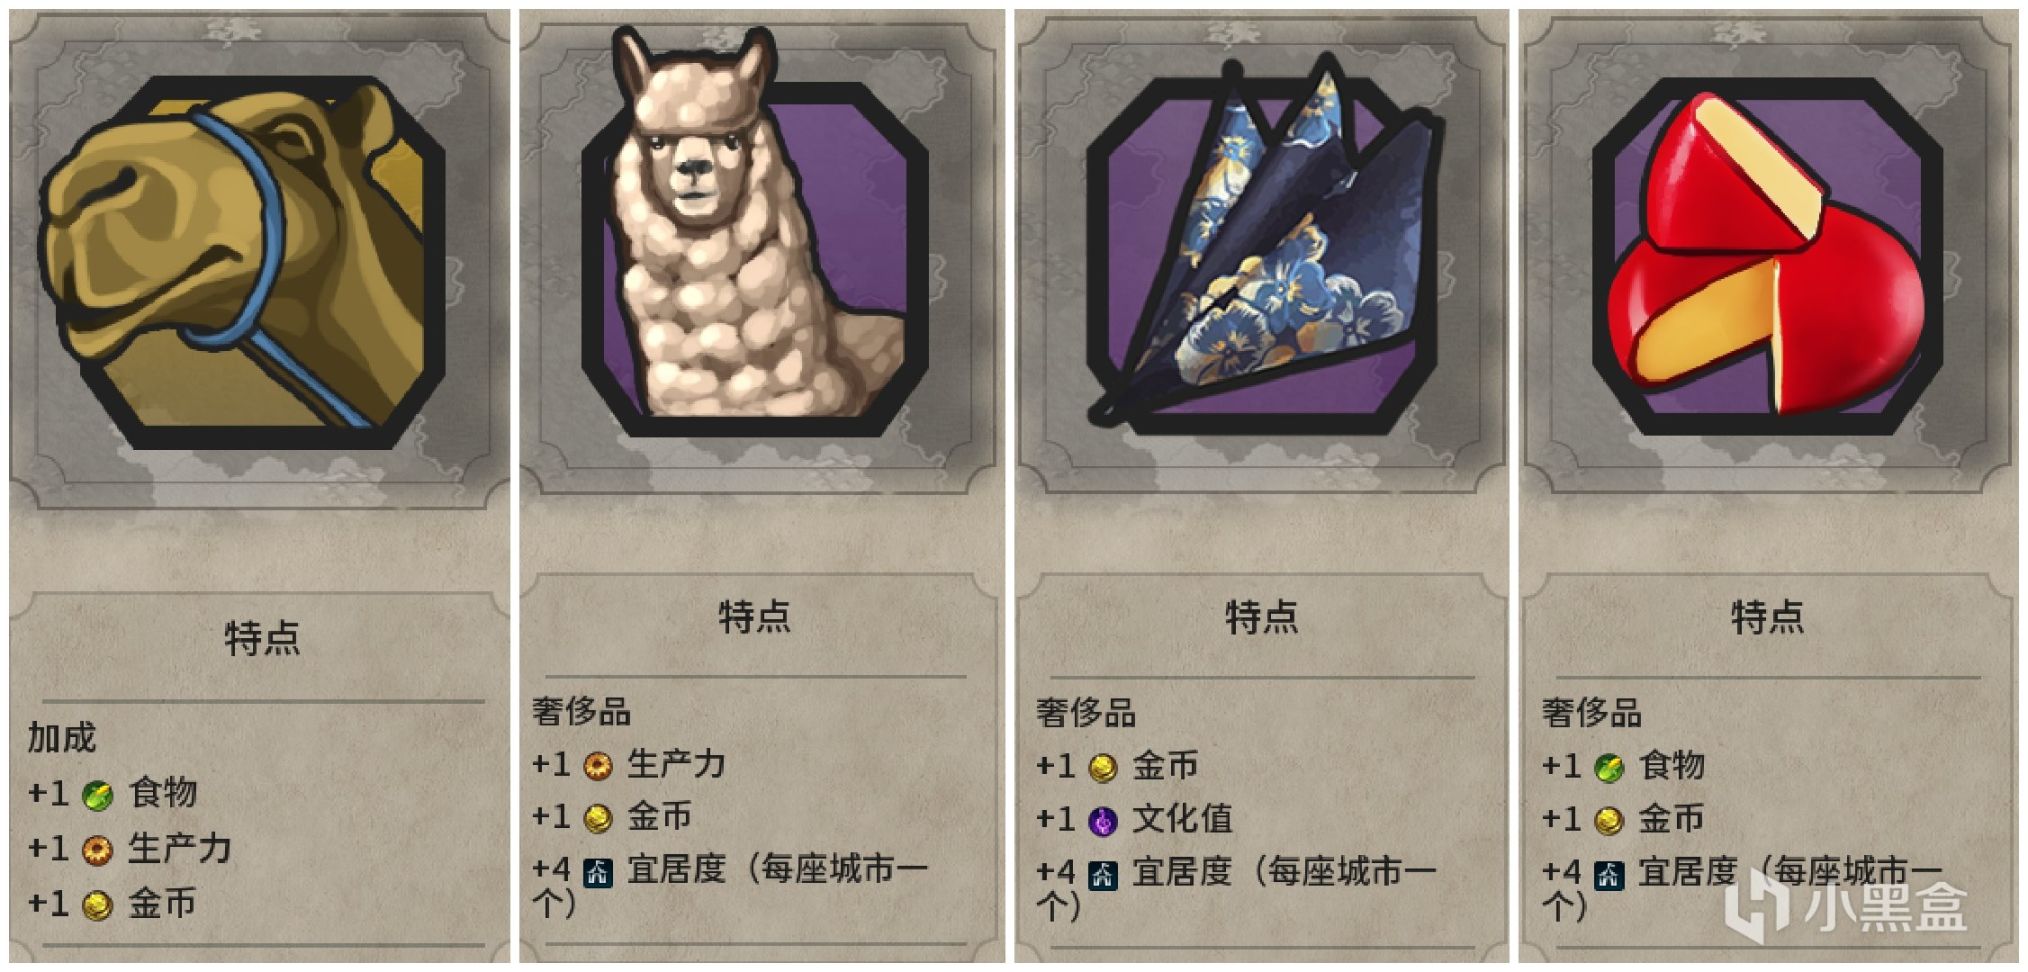Select the red wax cheese image
Viewport: 2028px width, 972px height.
point(1767,257)
